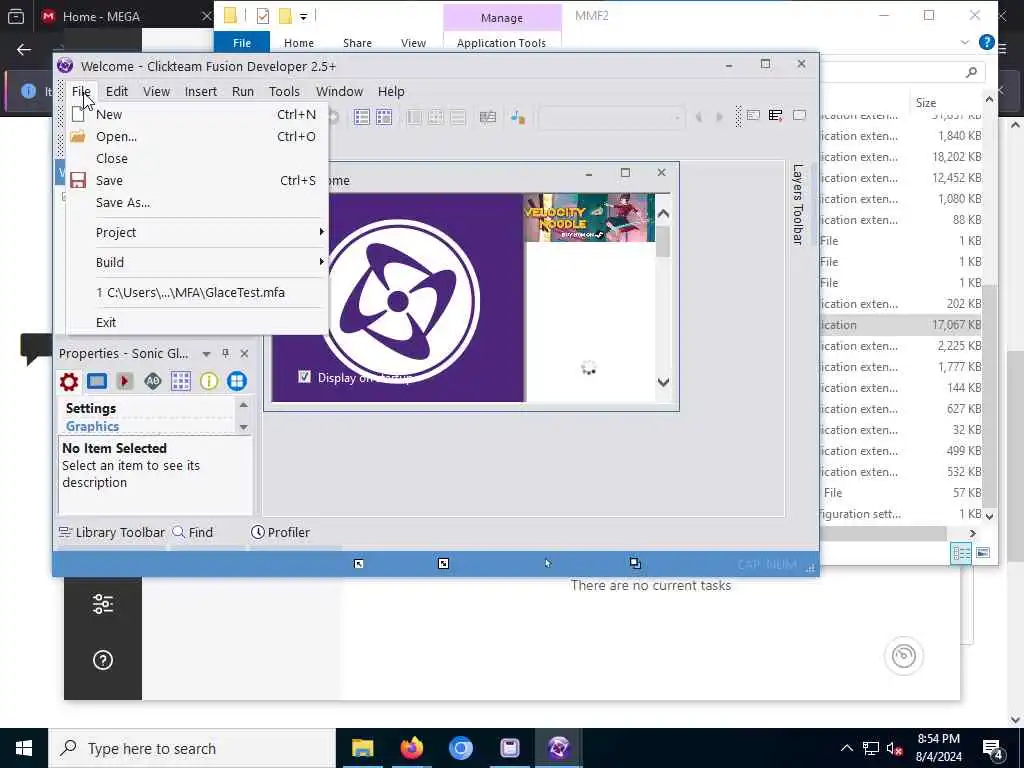Viewport: 1024px width, 768px height.
Task: Open the Run menu
Action: pos(243,91)
